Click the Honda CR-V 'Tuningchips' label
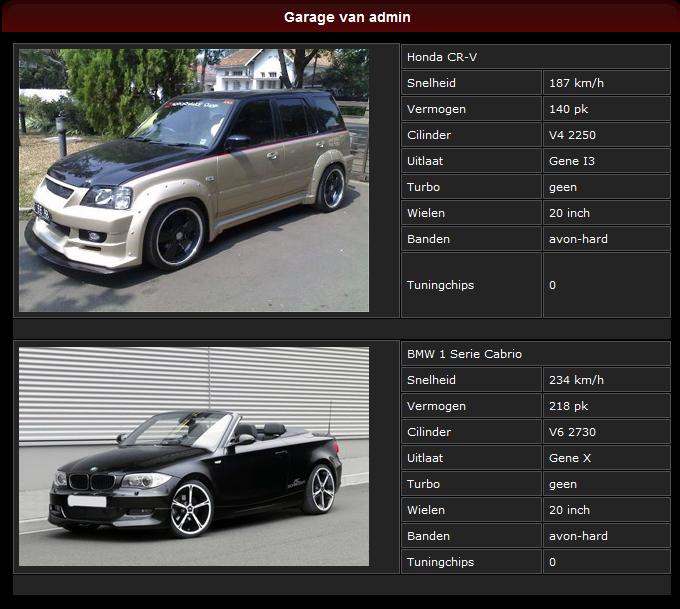The image size is (680, 609). click(x=440, y=285)
